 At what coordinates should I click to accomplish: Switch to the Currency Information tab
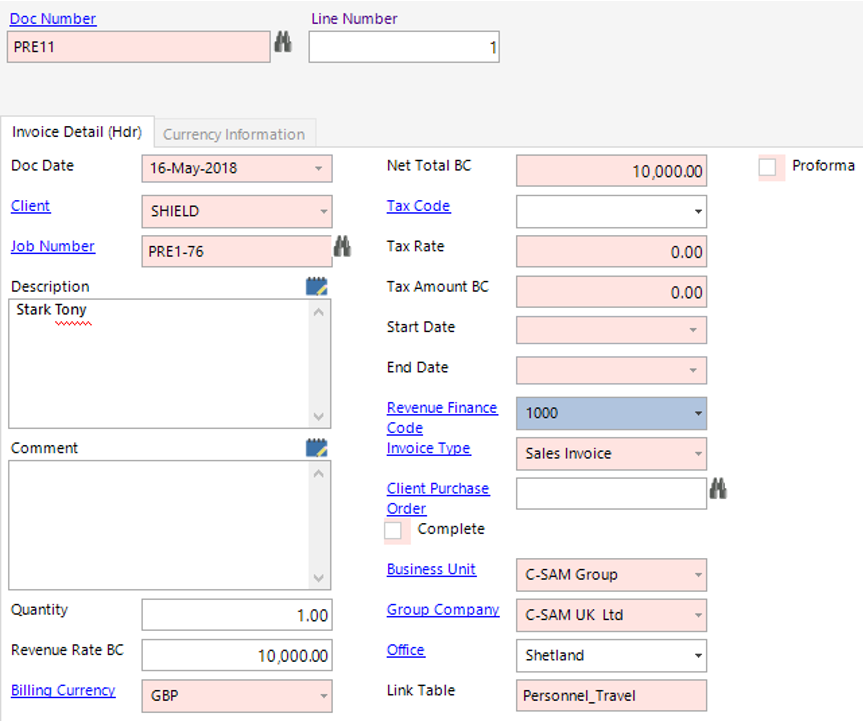click(x=234, y=133)
